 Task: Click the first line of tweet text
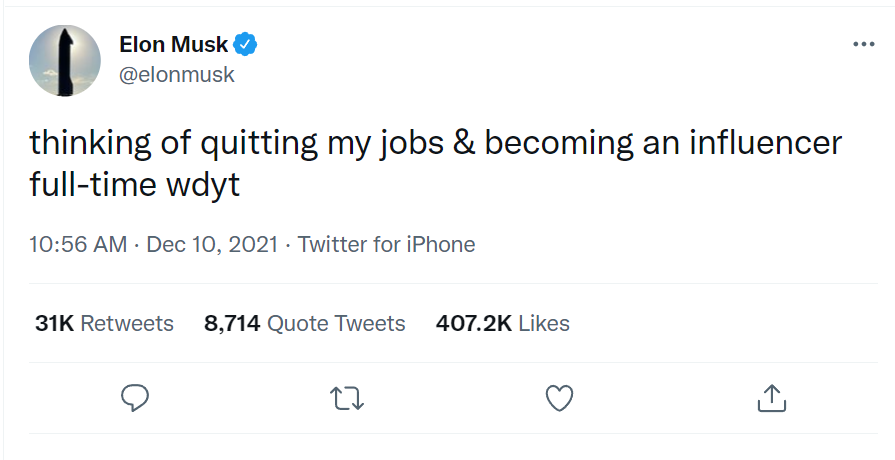[435, 144]
